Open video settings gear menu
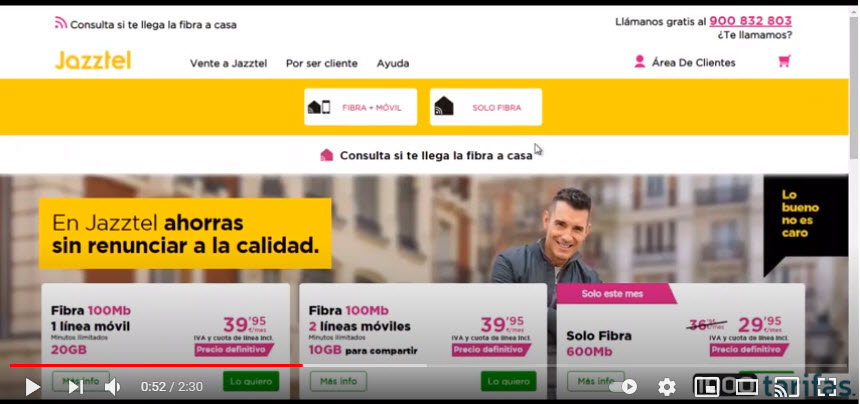Image resolution: width=860 pixels, height=404 pixels. (666, 387)
